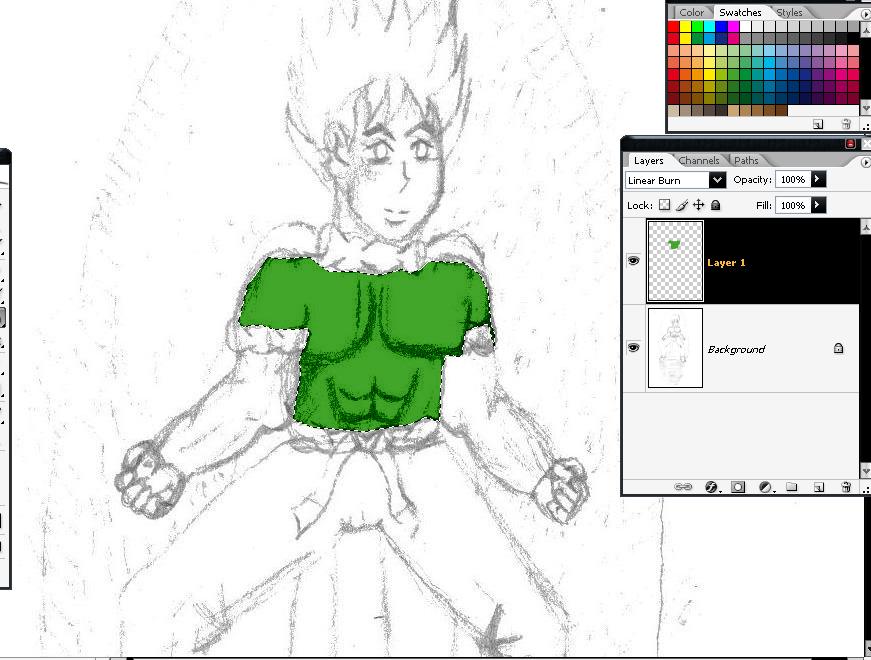Pick the pure red swatch
Viewport: 871px width, 660px height.
tap(673, 27)
